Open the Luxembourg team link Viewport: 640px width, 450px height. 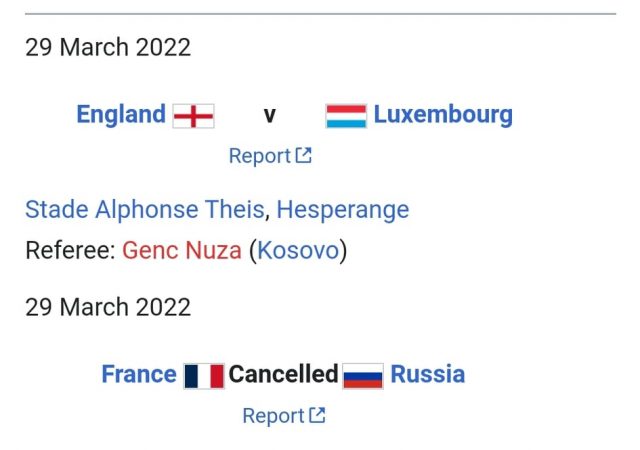tap(443, 114)
